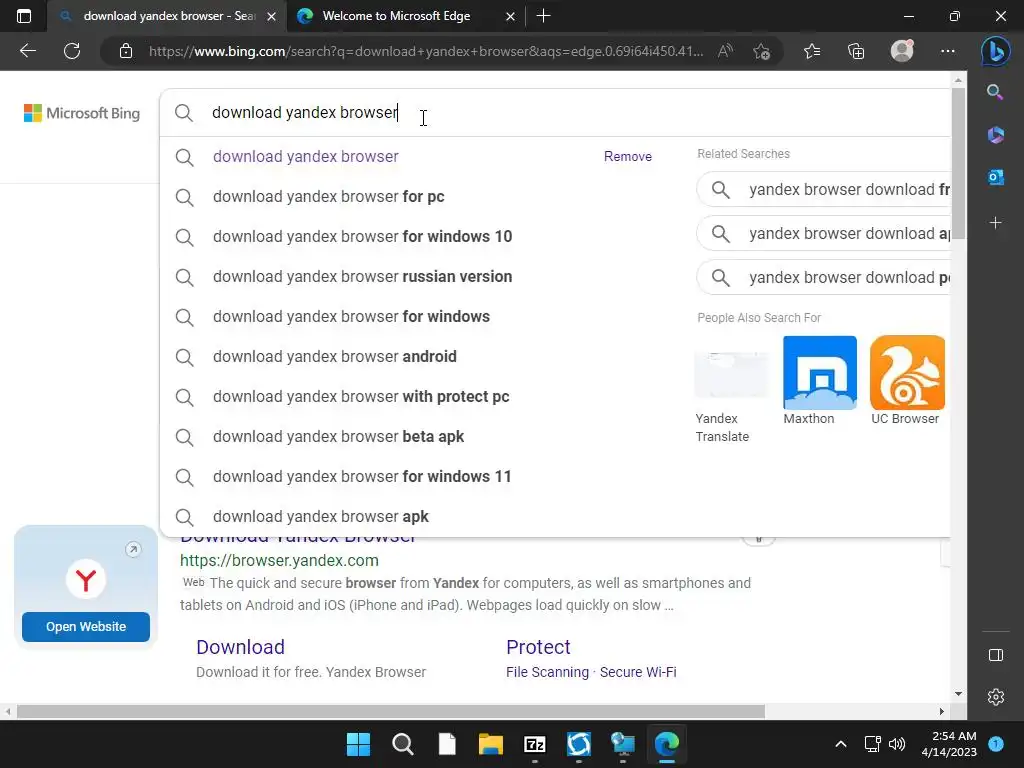This screenshot has width=1024, height=768.
Task: Open Bing Discover sidebar button
Action: pyautogui.click(x=995, y=51)
